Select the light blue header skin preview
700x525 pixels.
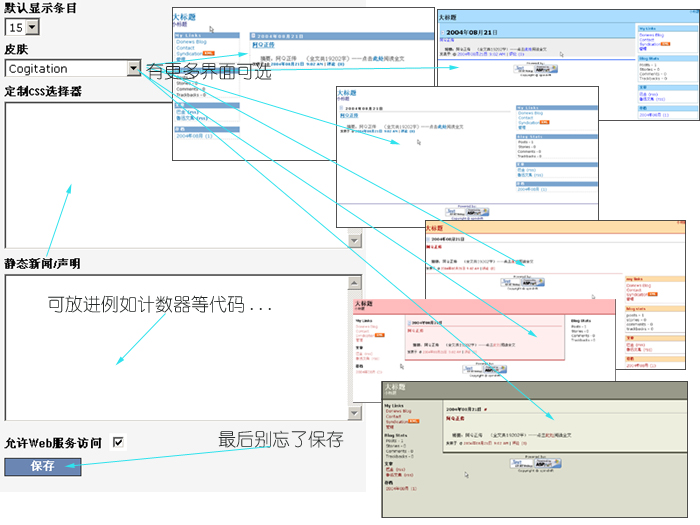tap(560, 60)
